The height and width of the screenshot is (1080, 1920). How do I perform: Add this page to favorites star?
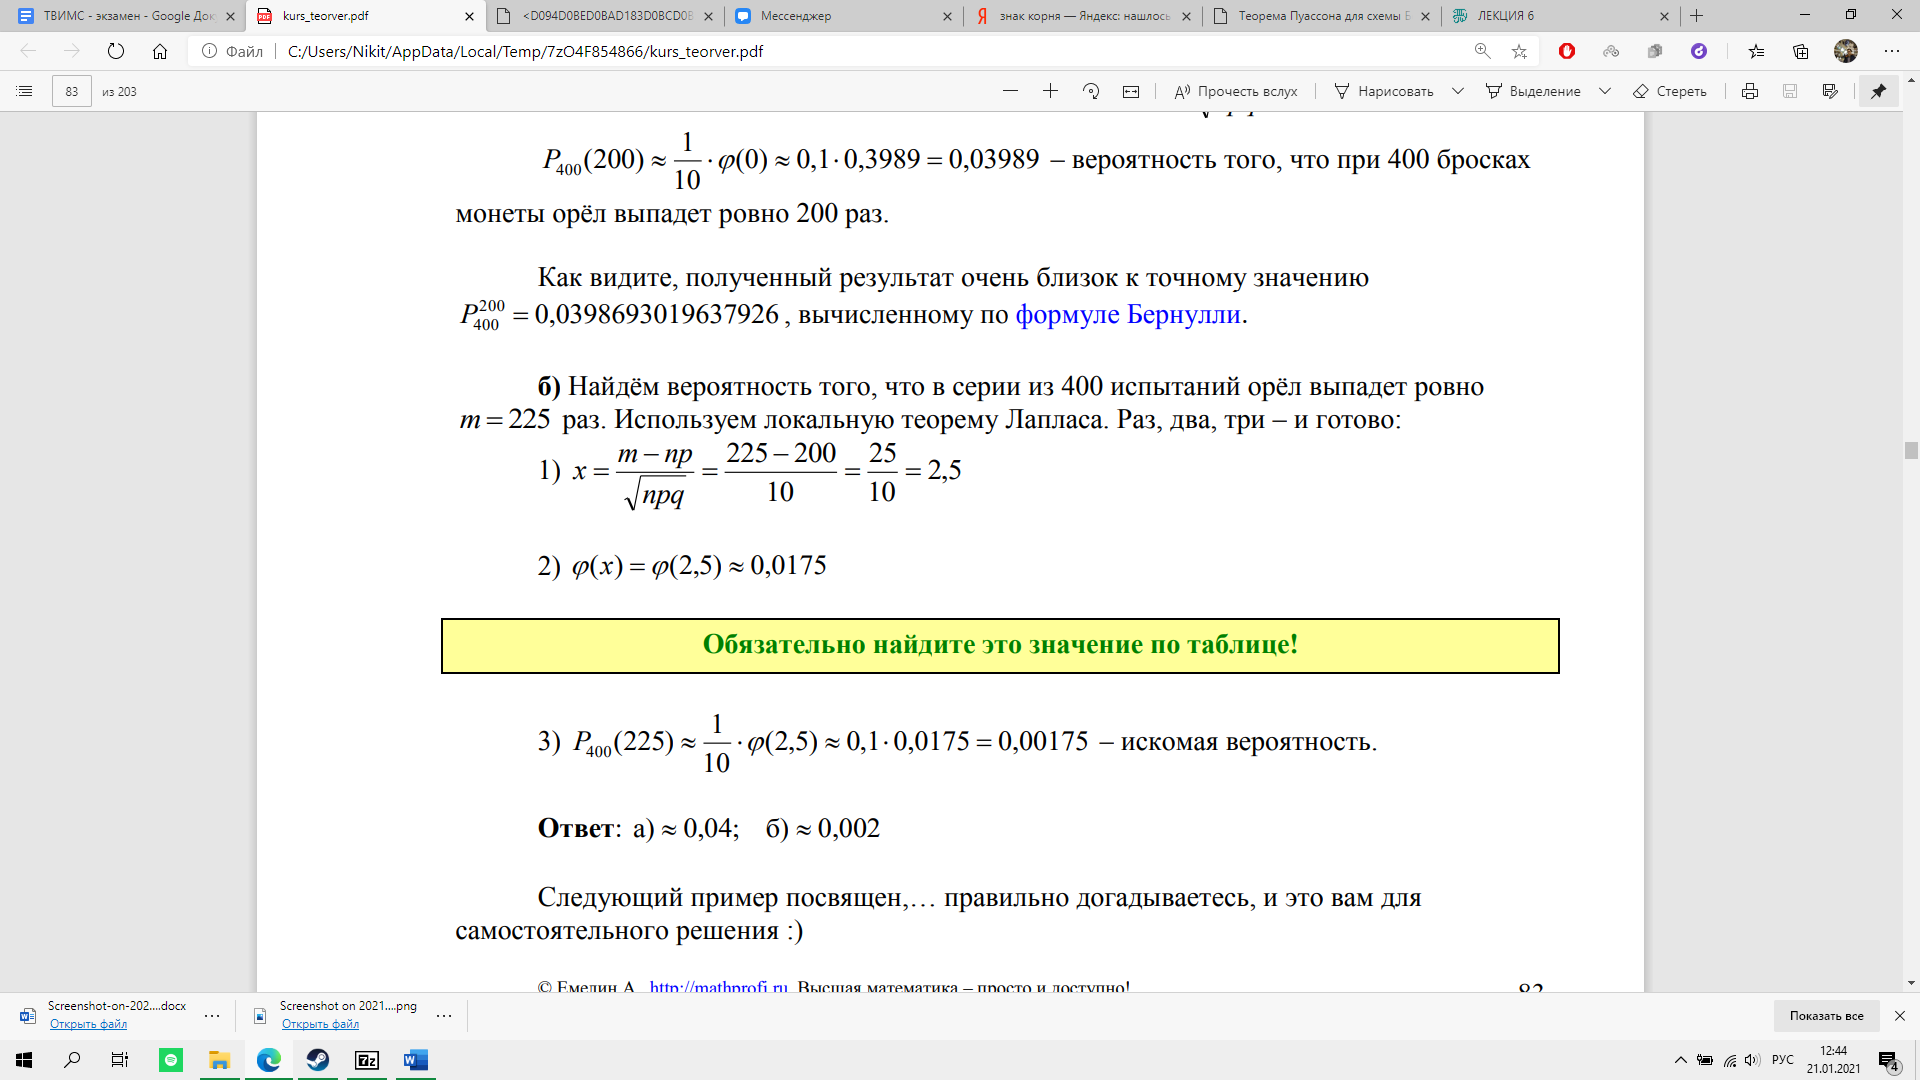tap(1520, 51)
